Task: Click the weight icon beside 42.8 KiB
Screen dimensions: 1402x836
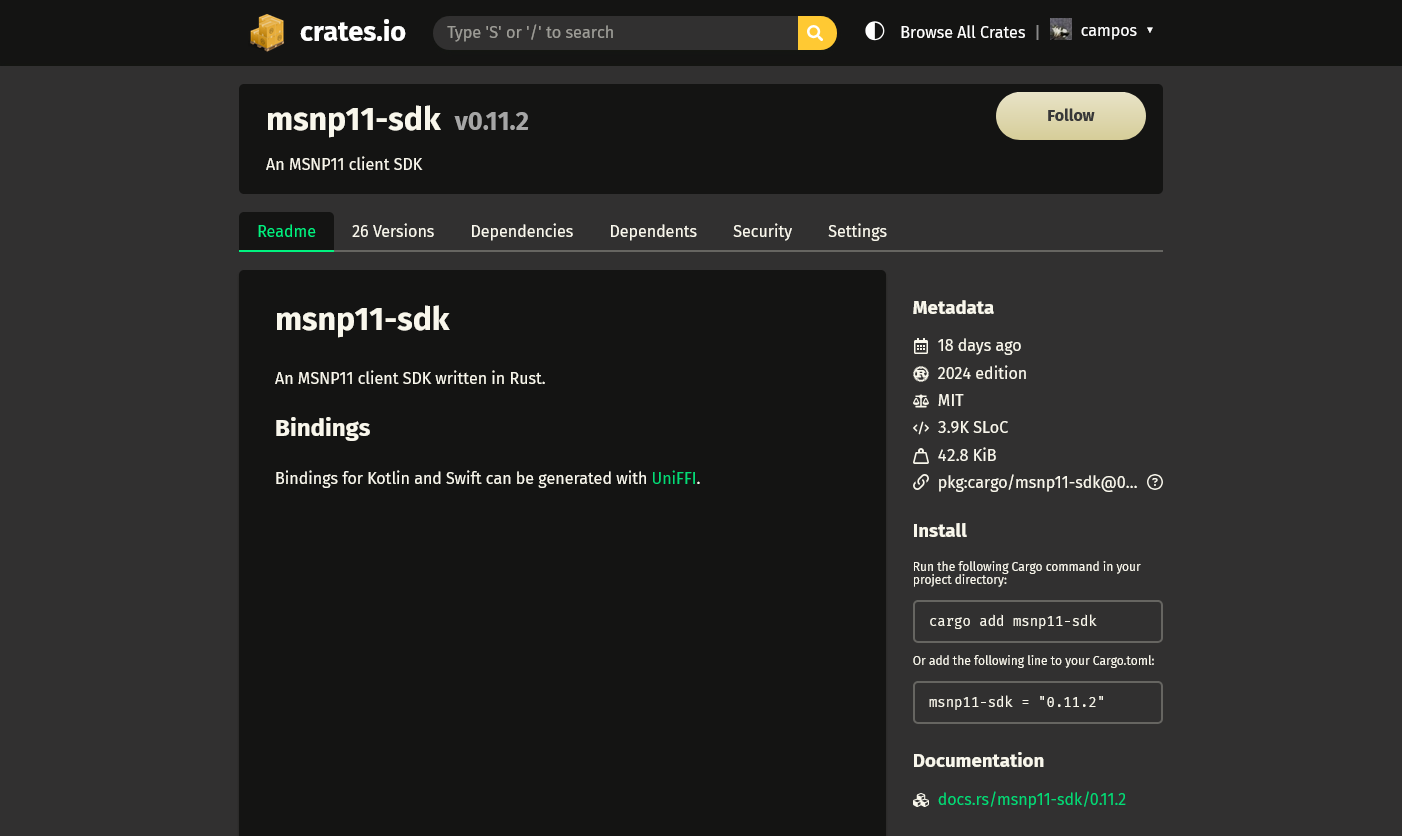Action: [921, 455]
